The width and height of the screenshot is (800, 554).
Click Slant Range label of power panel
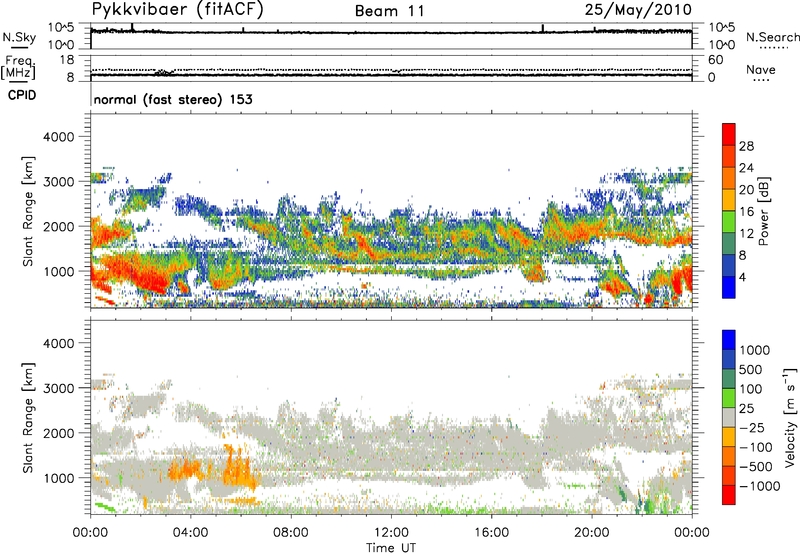coord(28,211)
